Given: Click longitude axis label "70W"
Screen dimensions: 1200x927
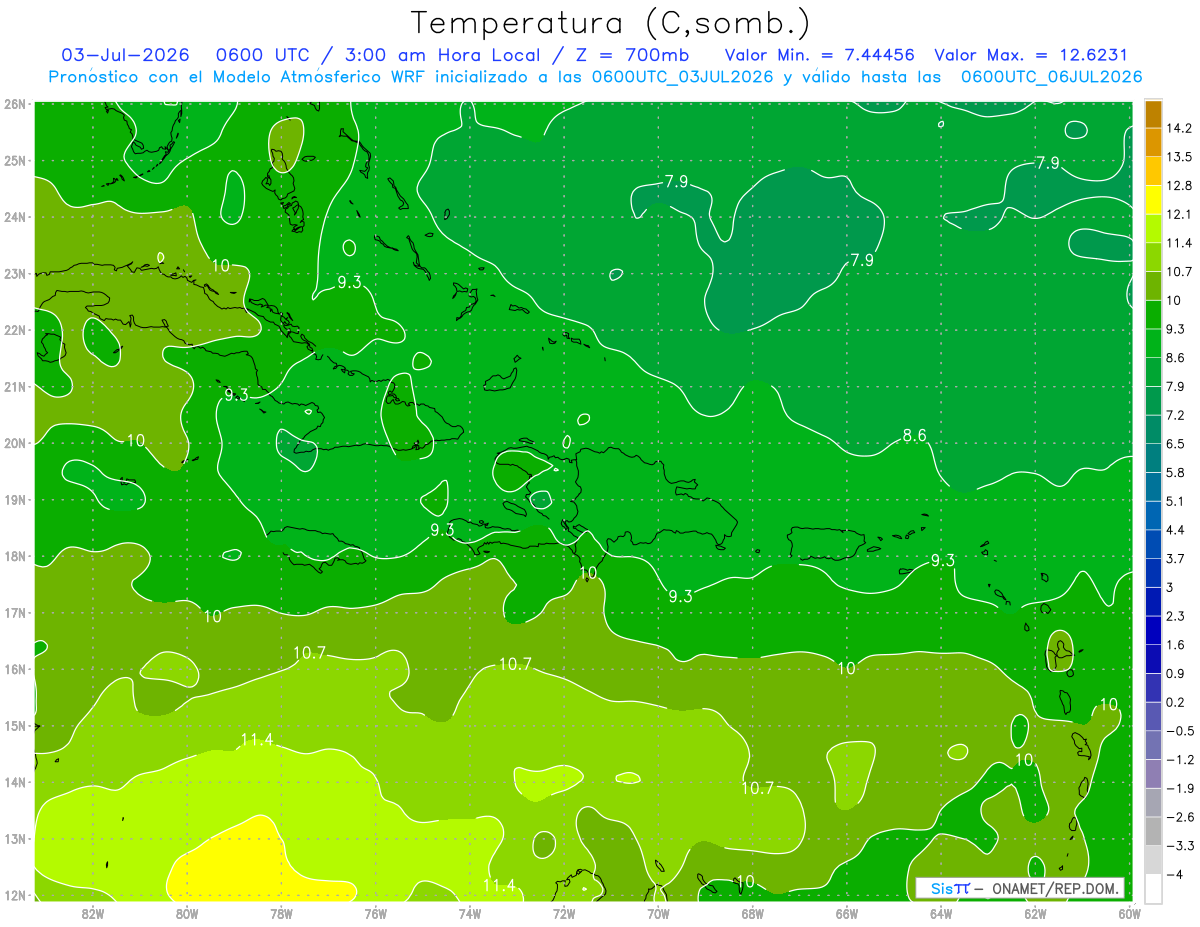Looking at the screenshot, I should click(x=658, y=913).
